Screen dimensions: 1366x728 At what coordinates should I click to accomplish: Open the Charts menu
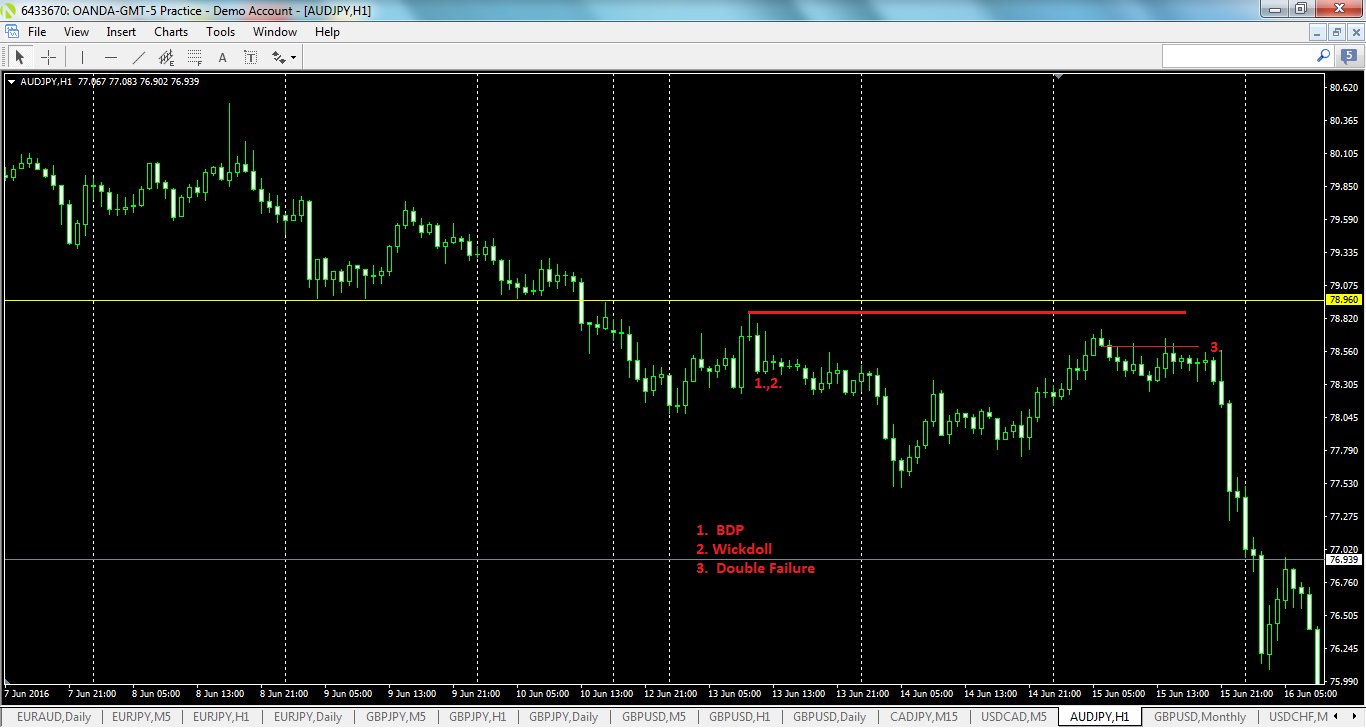coord(170,31)
